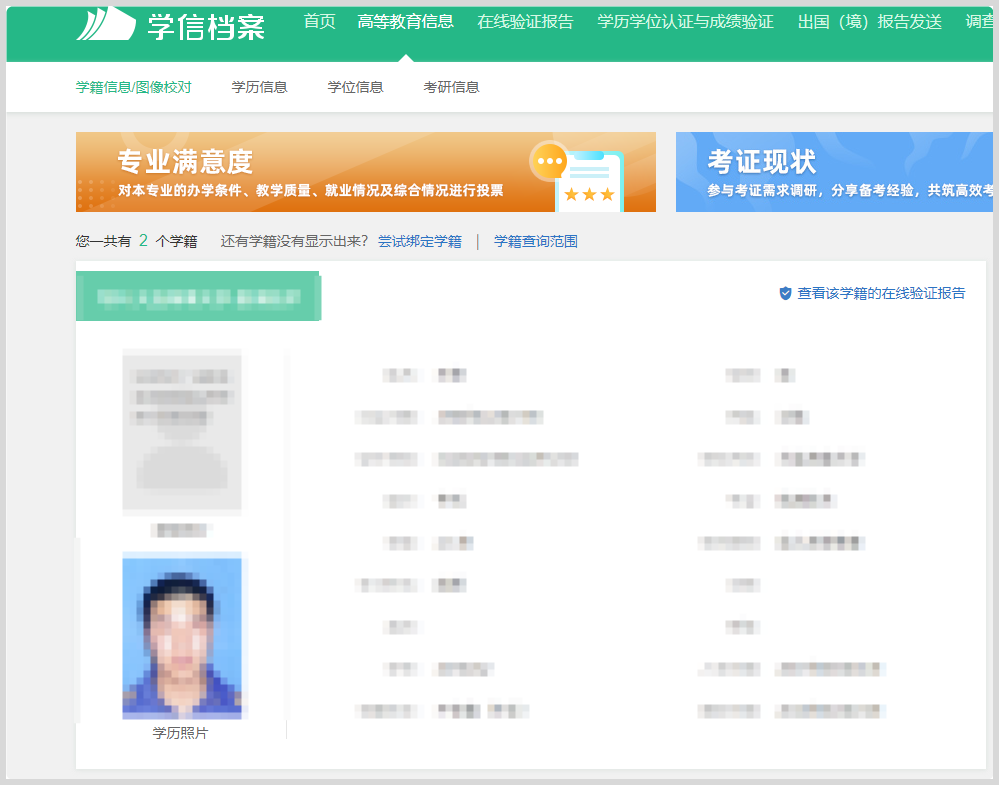
Task: Select the blurred green 学籍 record tab
Action: pos(198,296)
